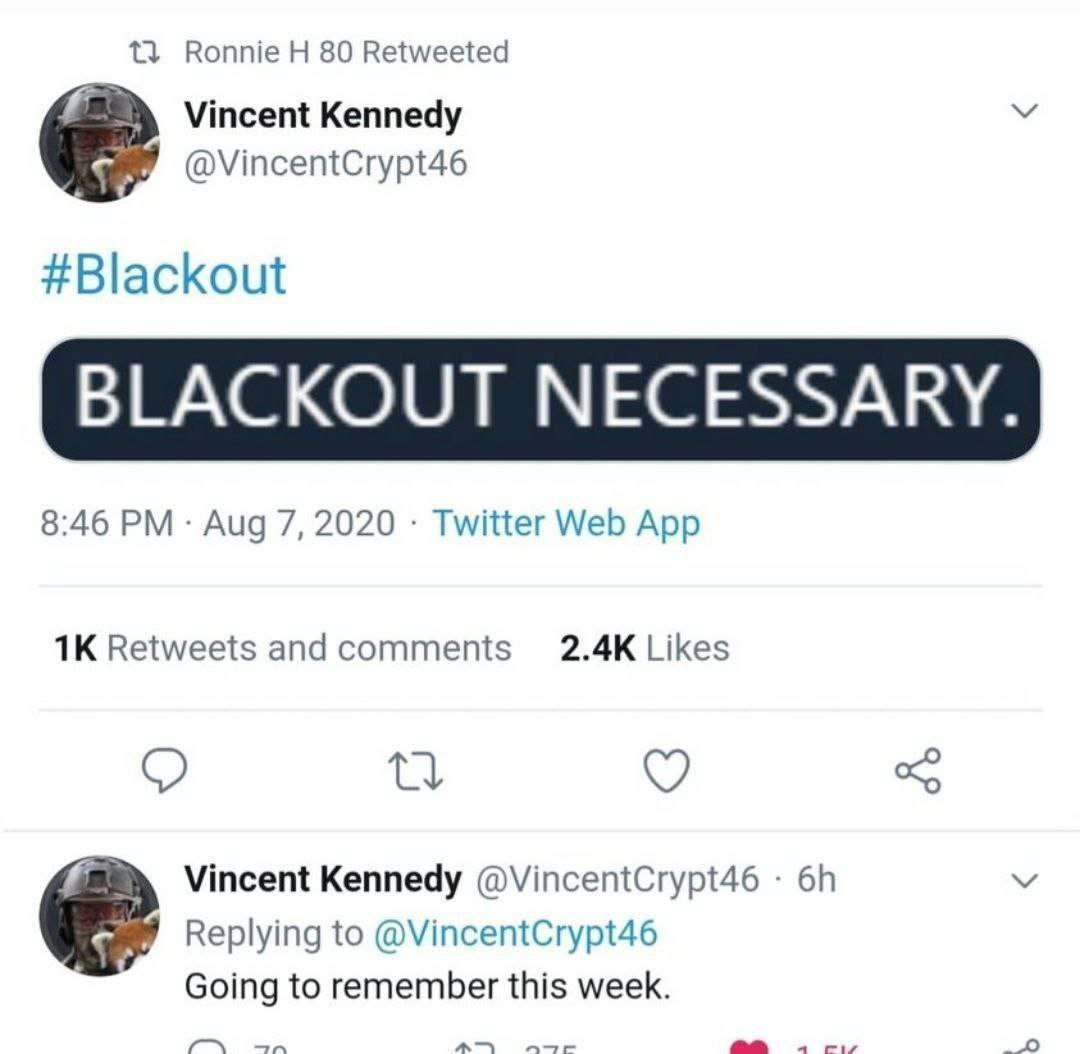
Task: Click the 8:46 PM Aug 7, 2020 timestamp
Action: 218,523
